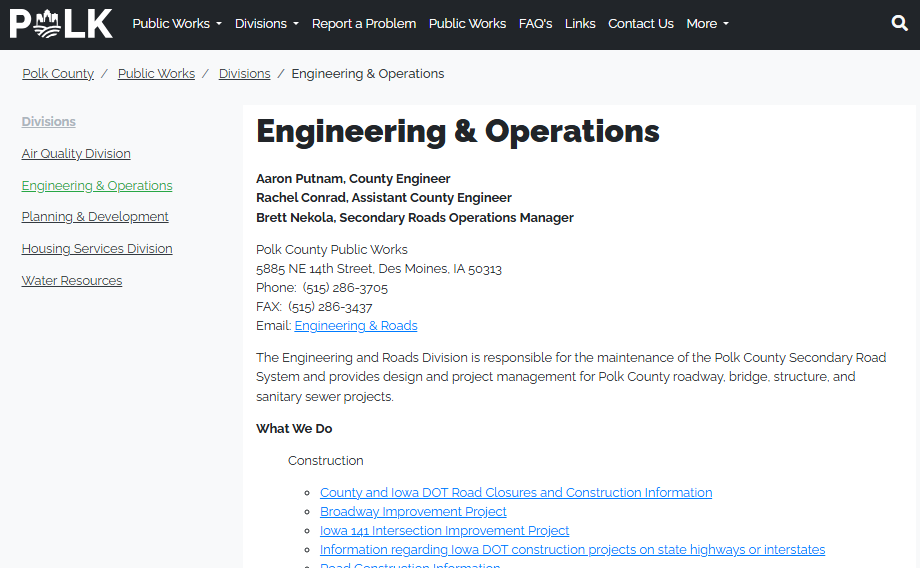920x568 pixels.
Task: Open the More dropdown menu
Action: (x=707, y=23)
